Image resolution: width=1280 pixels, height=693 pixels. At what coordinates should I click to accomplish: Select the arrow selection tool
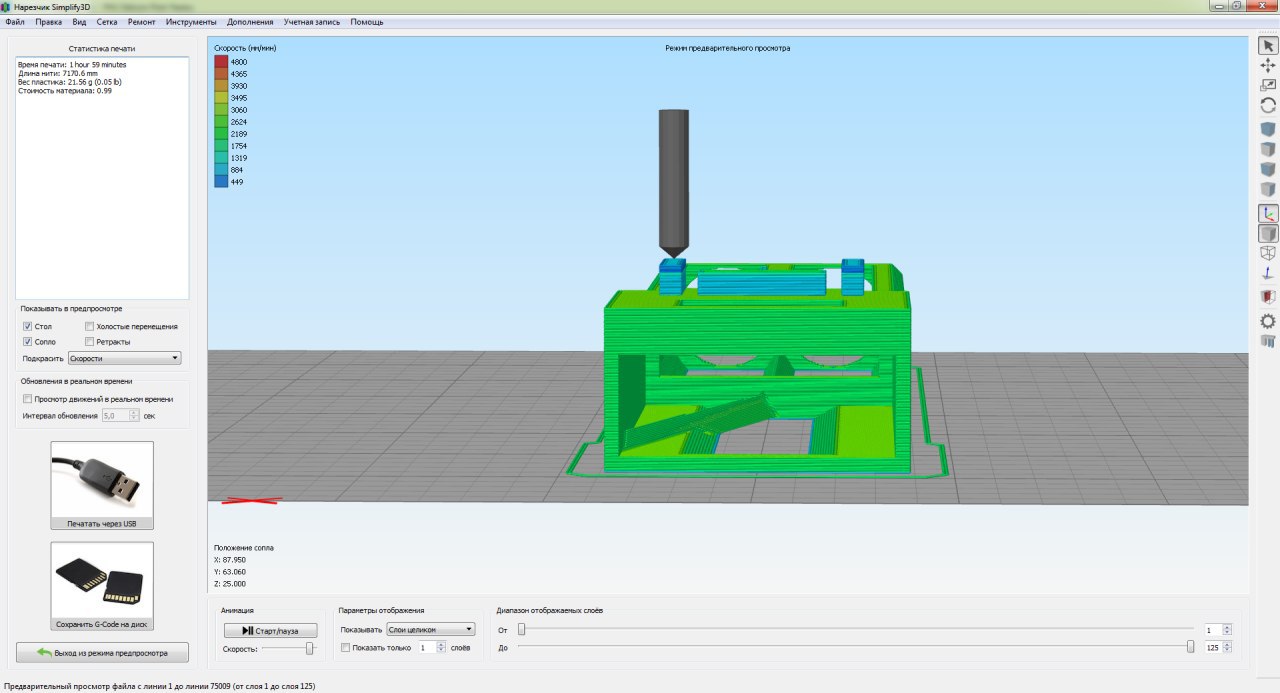coord(1267,46)
